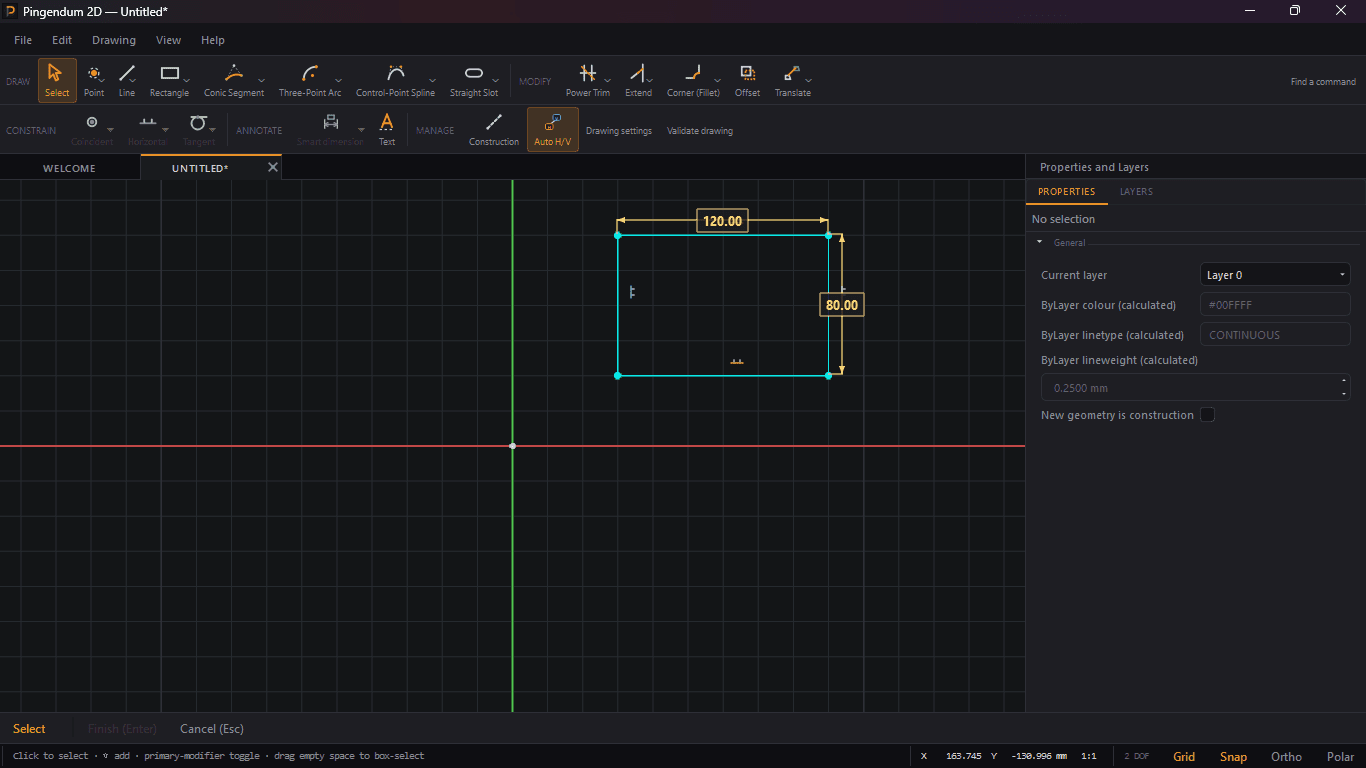Click Validate drawing

[700, 131]
